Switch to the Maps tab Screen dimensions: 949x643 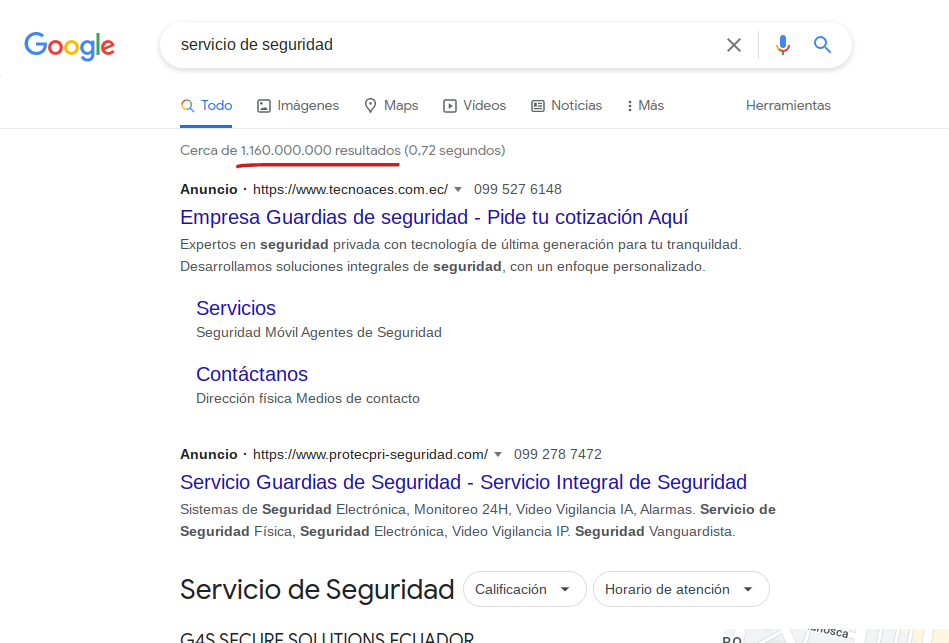391,105
